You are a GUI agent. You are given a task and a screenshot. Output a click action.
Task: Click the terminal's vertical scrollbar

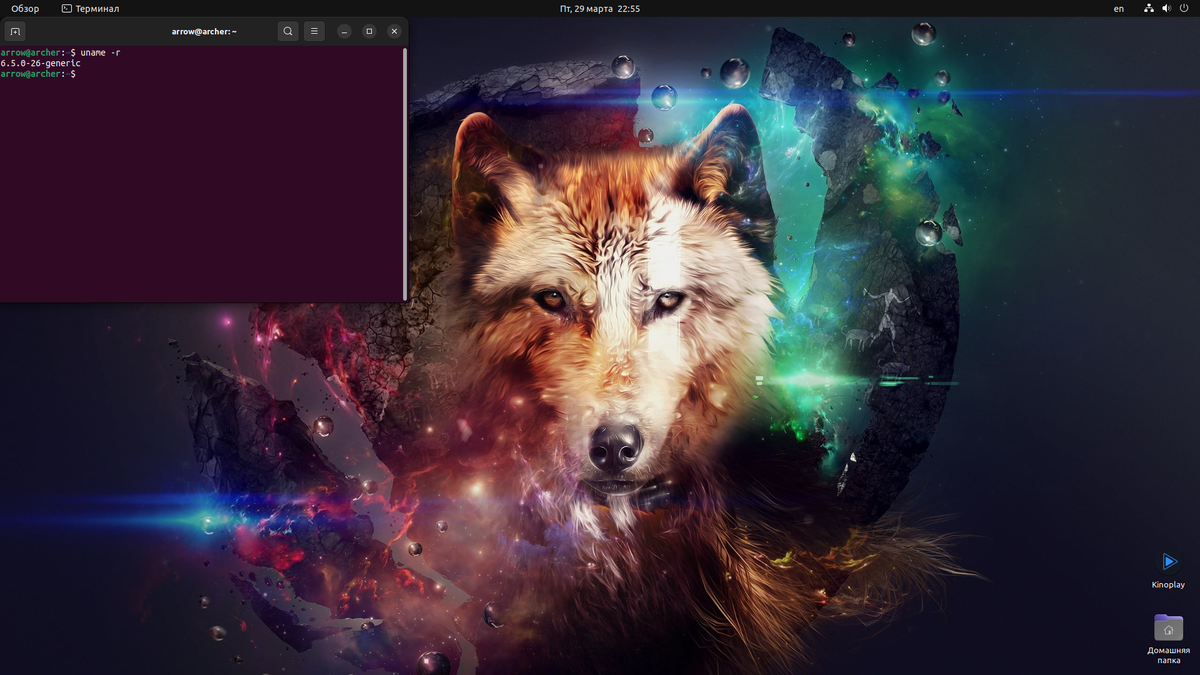(404, 173)
